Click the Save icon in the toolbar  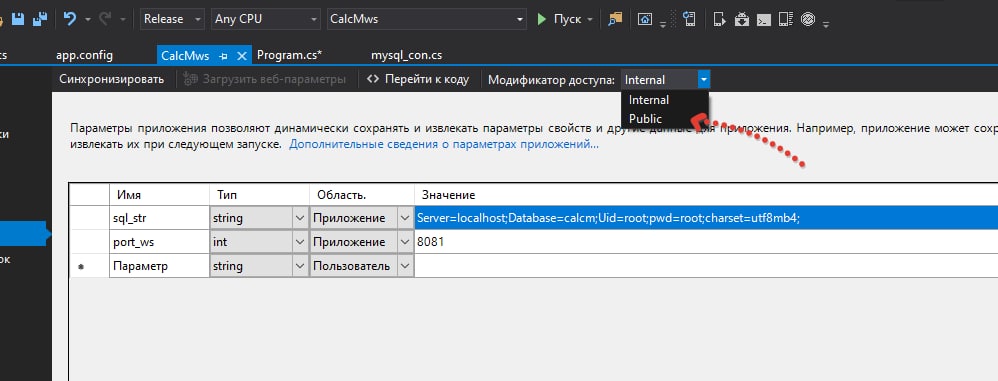click(x=18, y=19)
